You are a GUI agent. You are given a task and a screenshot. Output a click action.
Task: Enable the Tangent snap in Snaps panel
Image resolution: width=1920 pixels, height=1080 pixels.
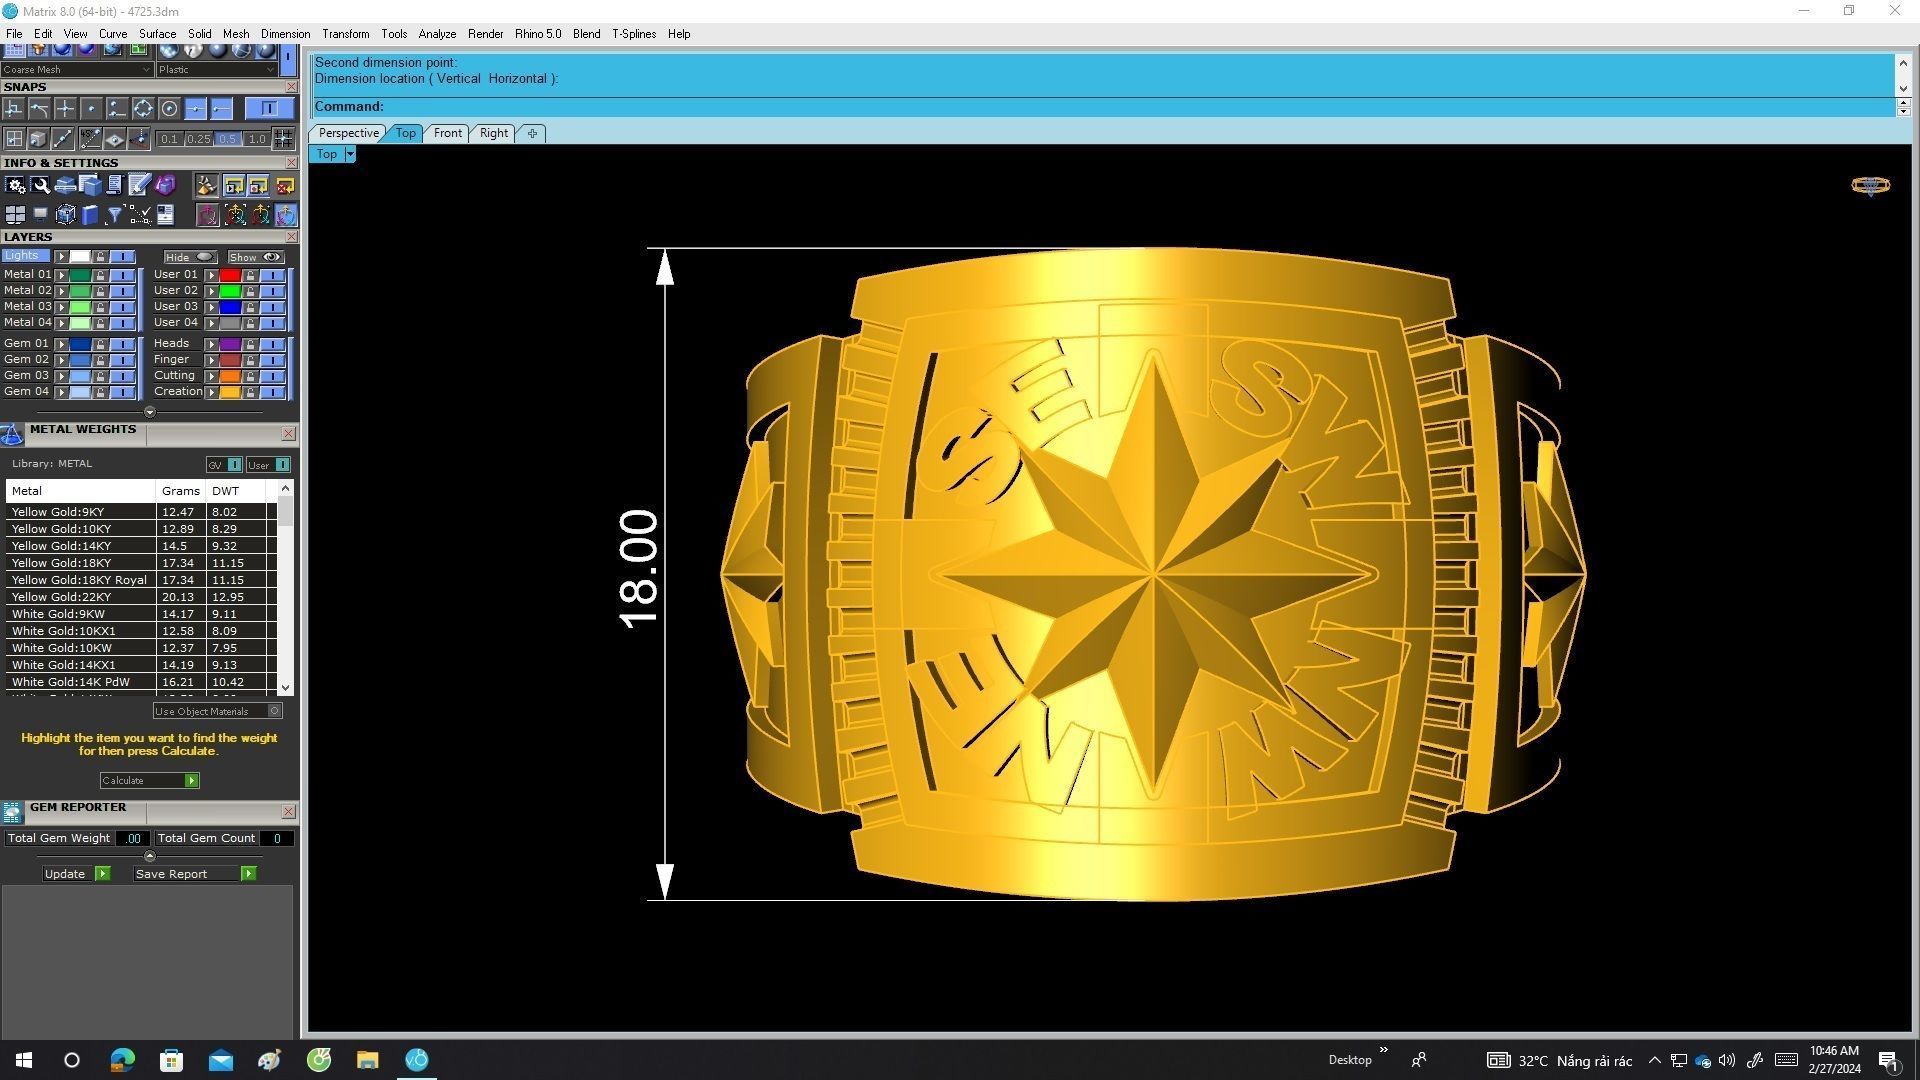(x=39, y=108)
